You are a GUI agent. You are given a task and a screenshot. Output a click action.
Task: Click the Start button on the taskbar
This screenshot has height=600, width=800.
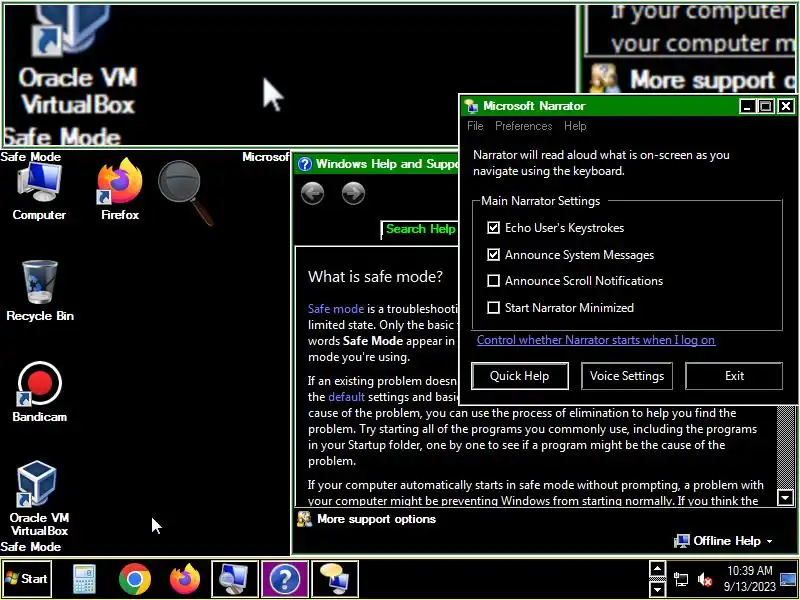[27, 579]
